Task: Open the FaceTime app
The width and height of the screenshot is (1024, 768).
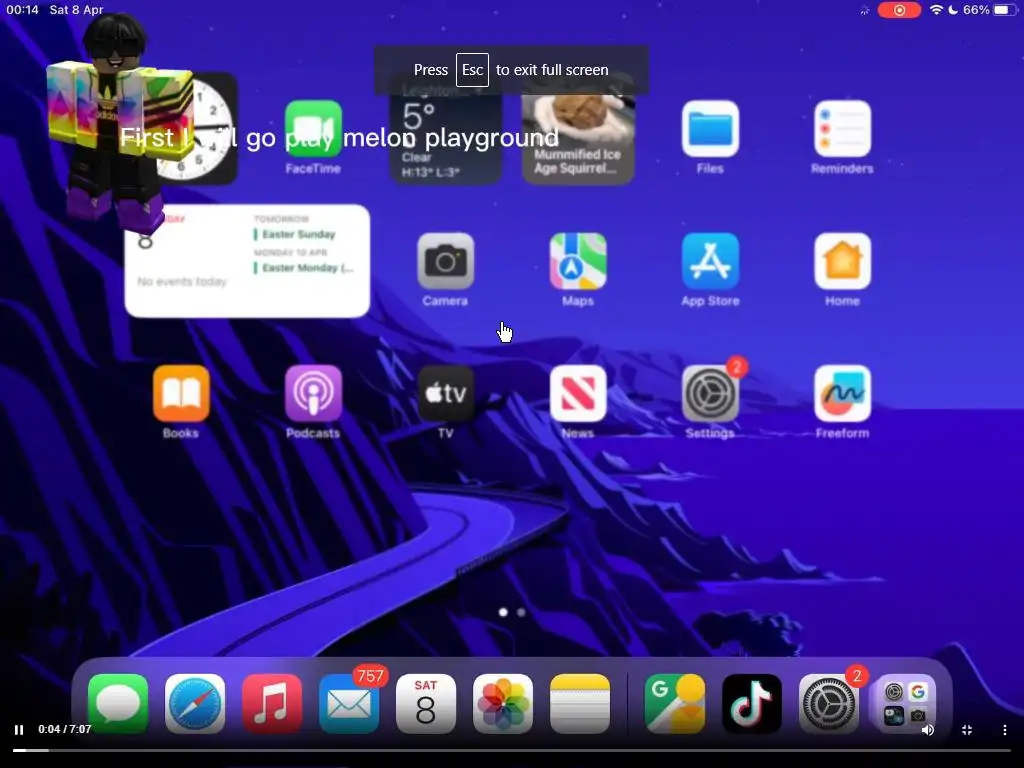Action: (313, 129)
